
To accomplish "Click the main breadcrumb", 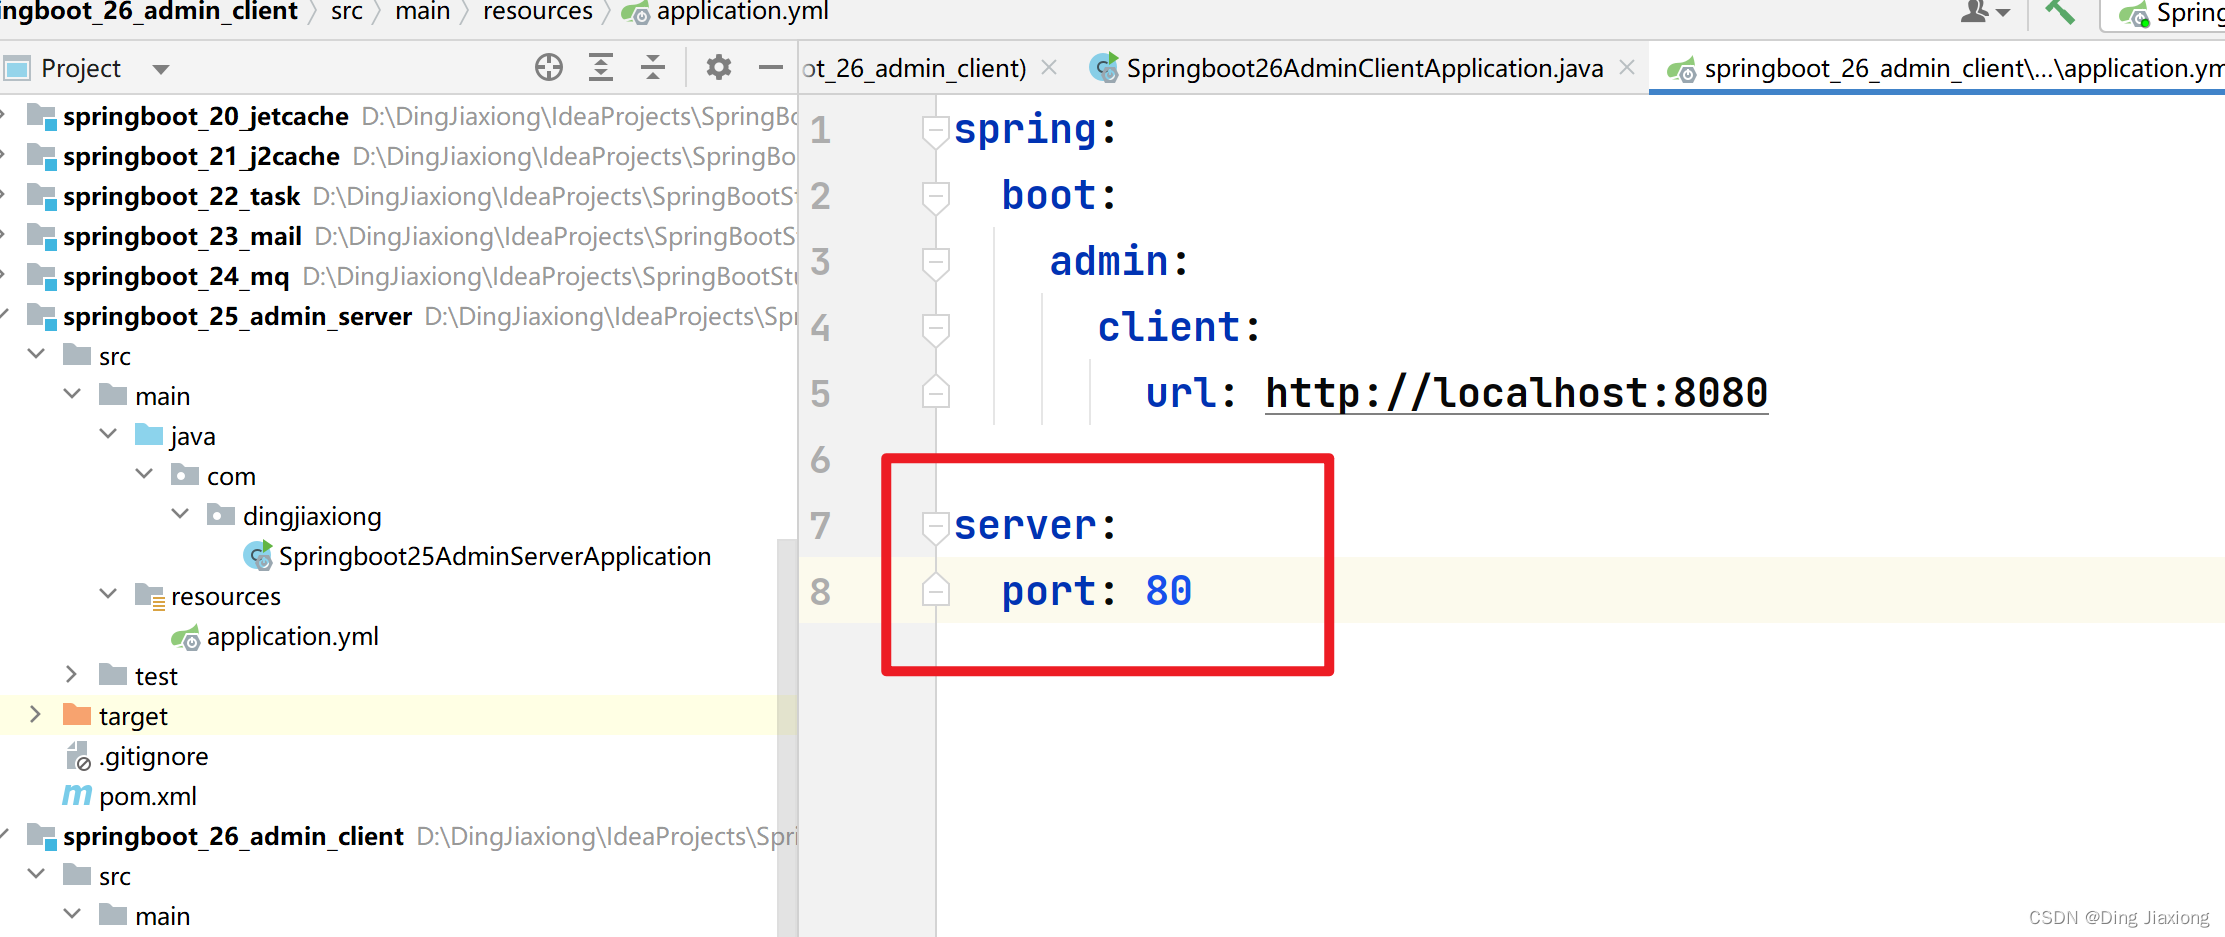I will tap(422, 12).
